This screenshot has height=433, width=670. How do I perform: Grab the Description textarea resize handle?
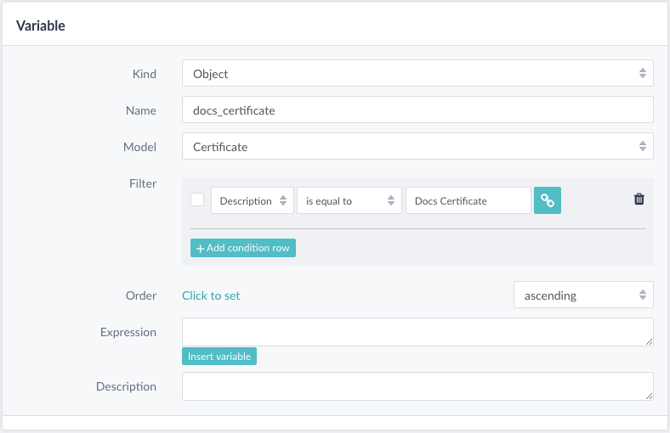[x=649, y=396]
